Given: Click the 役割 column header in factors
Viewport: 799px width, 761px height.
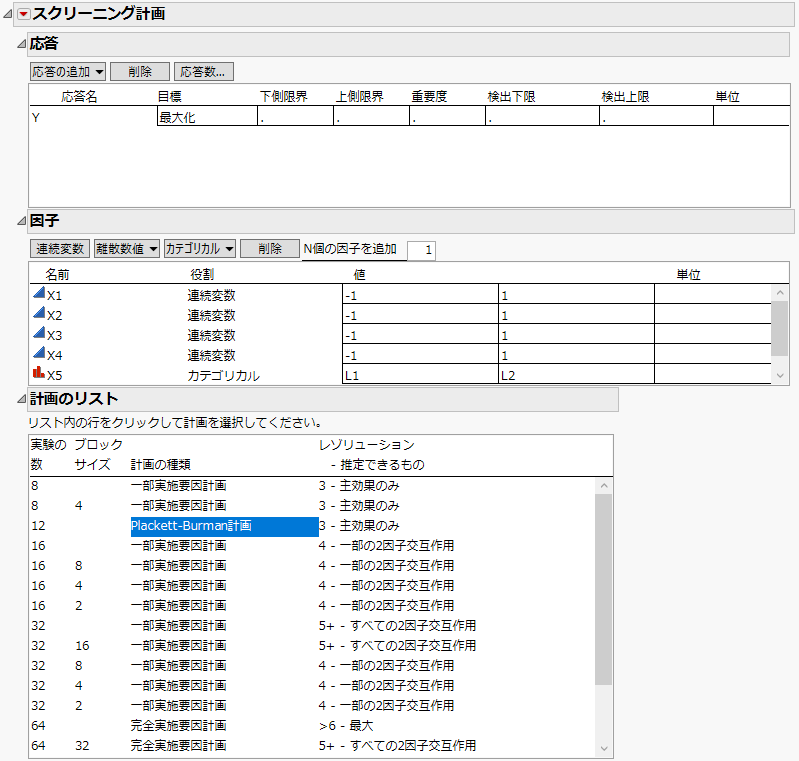Looking at the screenshot, I should [x=202, y=274].
